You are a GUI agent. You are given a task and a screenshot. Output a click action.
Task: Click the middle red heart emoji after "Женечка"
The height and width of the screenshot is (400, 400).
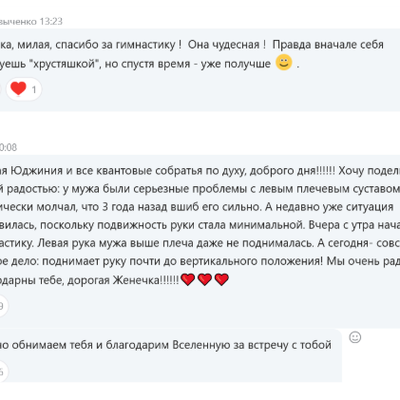pyautogui.click(x=205, y=279)
